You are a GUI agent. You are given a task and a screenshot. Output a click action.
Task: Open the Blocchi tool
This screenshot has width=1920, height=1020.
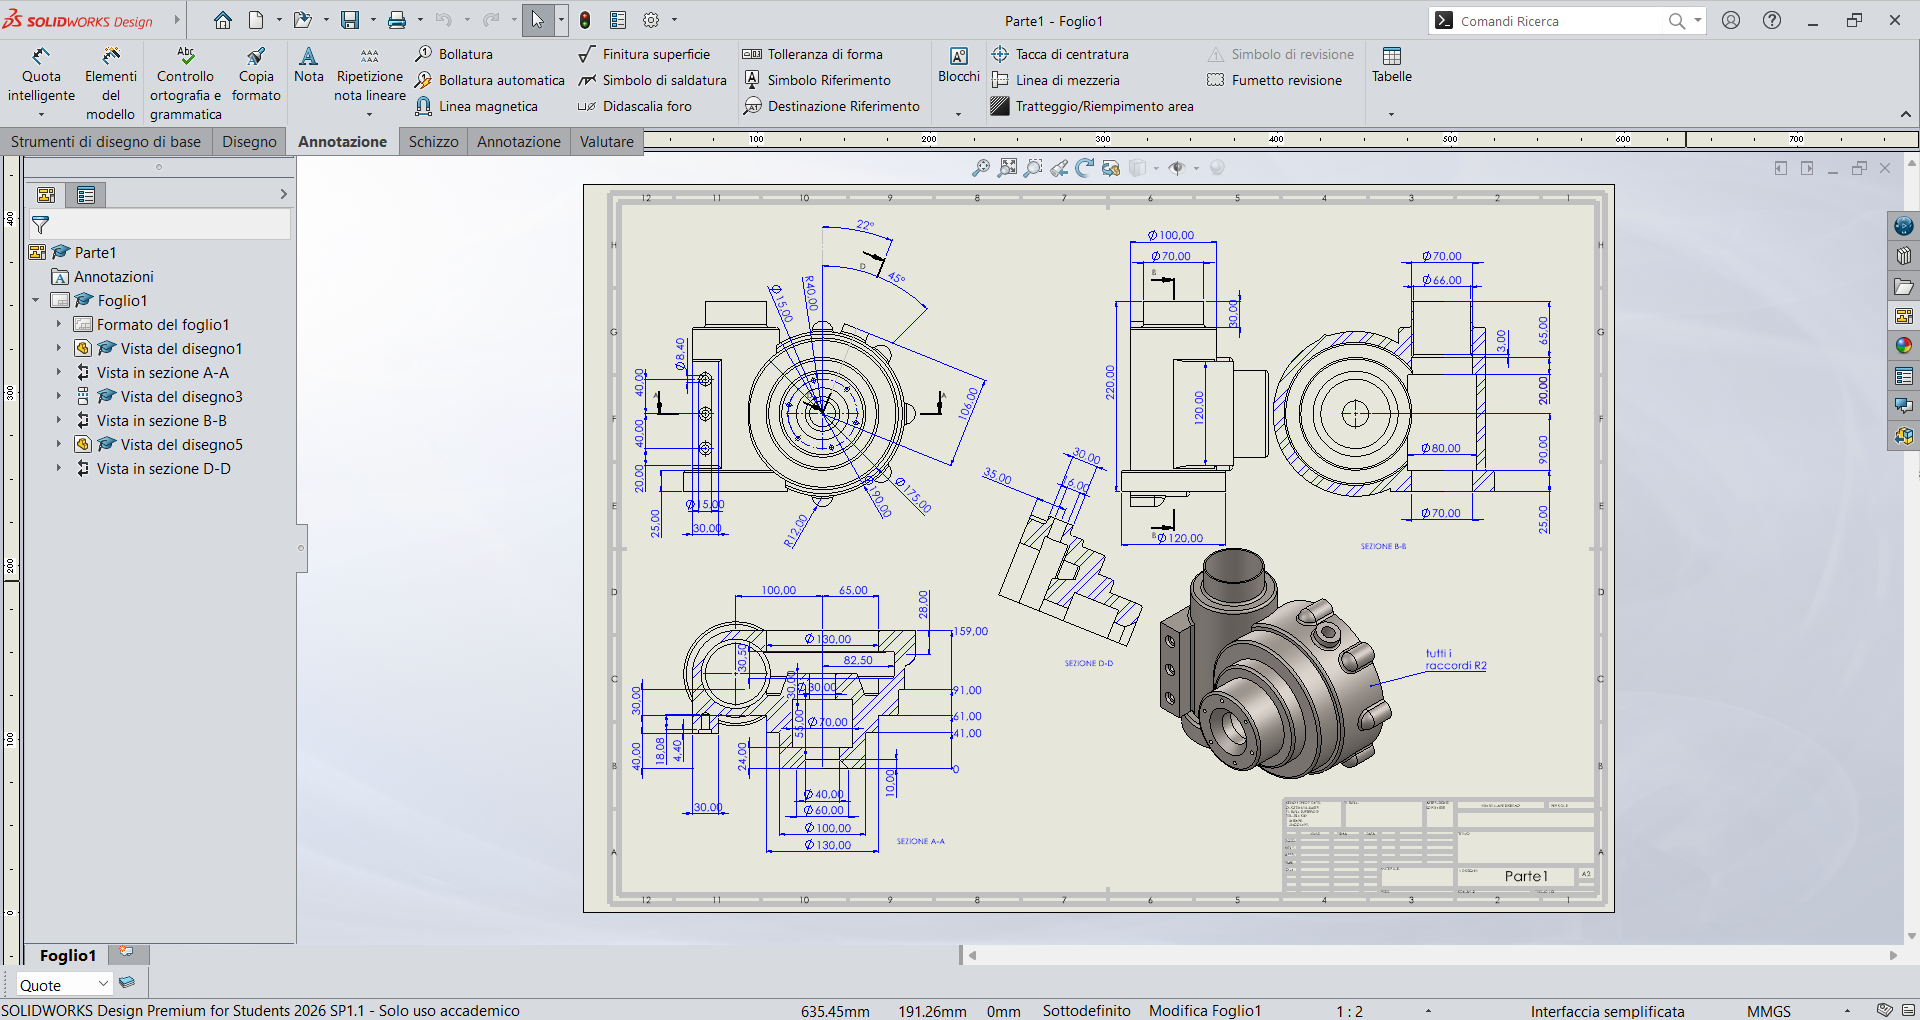point(958,65)
